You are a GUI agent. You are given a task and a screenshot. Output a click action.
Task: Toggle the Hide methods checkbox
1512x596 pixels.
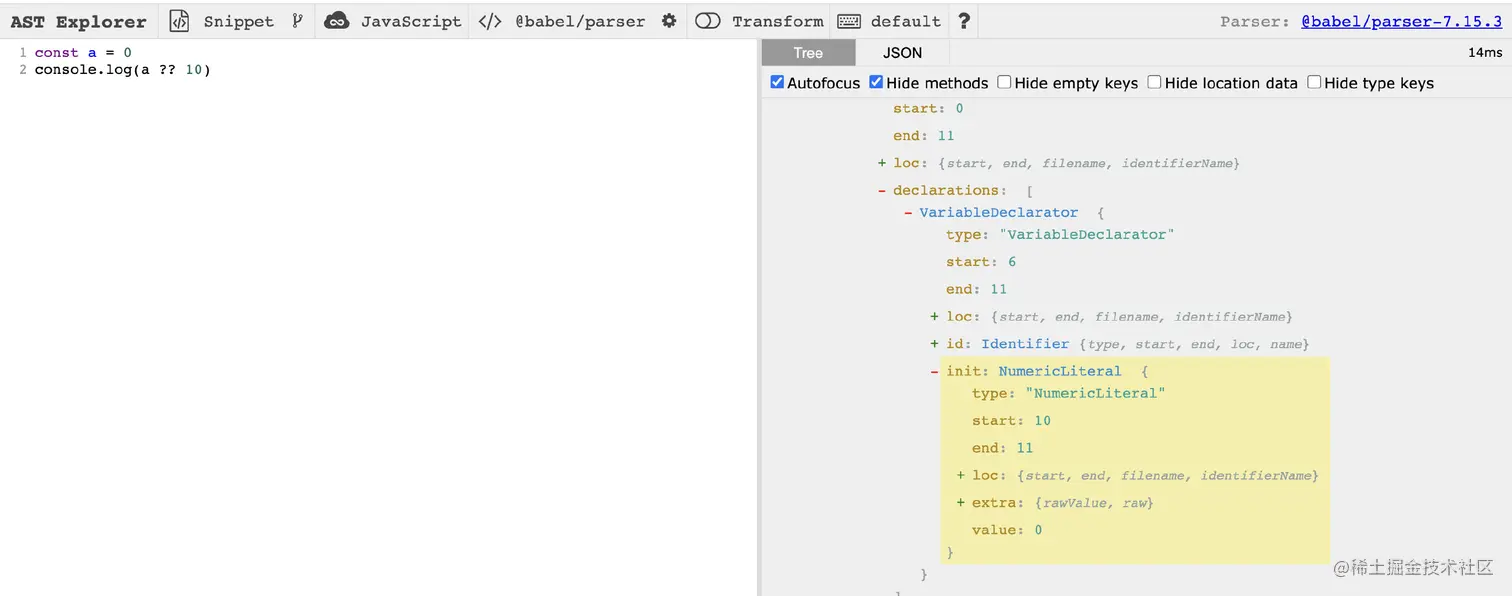click(876, 82)
